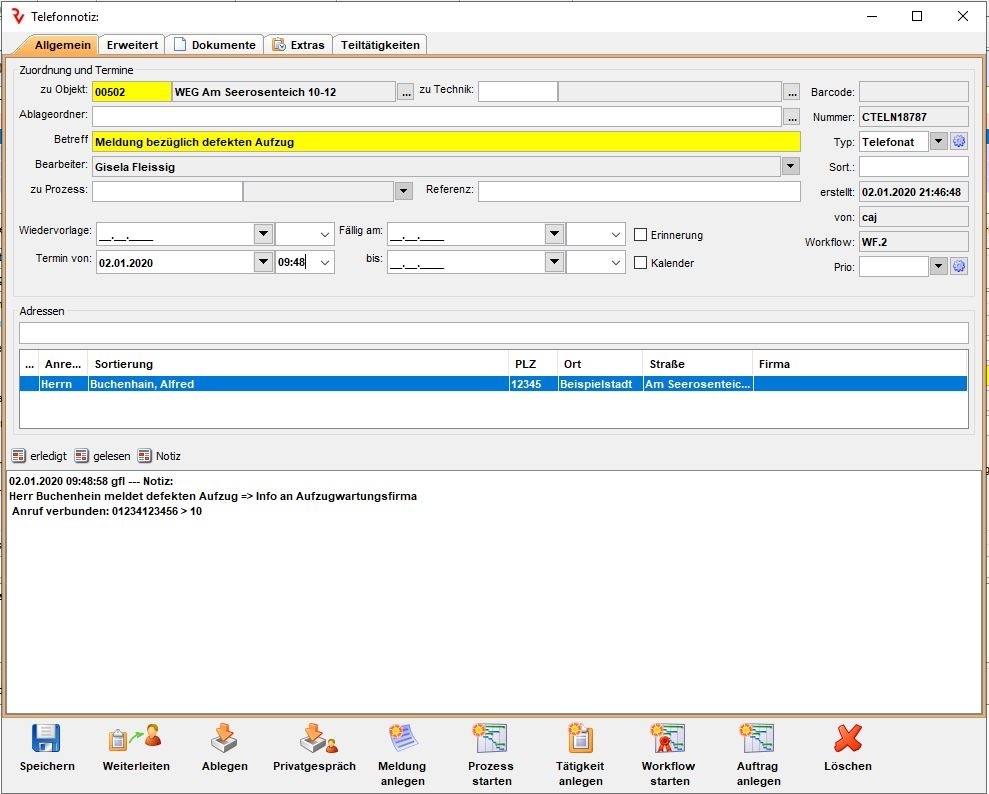The height and width of the screenshot is (794, 989).
Task: Click the Ablegen icon
Action: (224, 740)
